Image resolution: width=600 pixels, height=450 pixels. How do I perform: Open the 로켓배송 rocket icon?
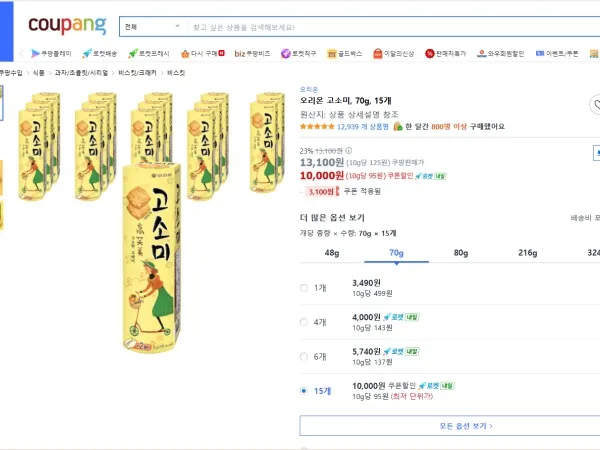[87, 53]
